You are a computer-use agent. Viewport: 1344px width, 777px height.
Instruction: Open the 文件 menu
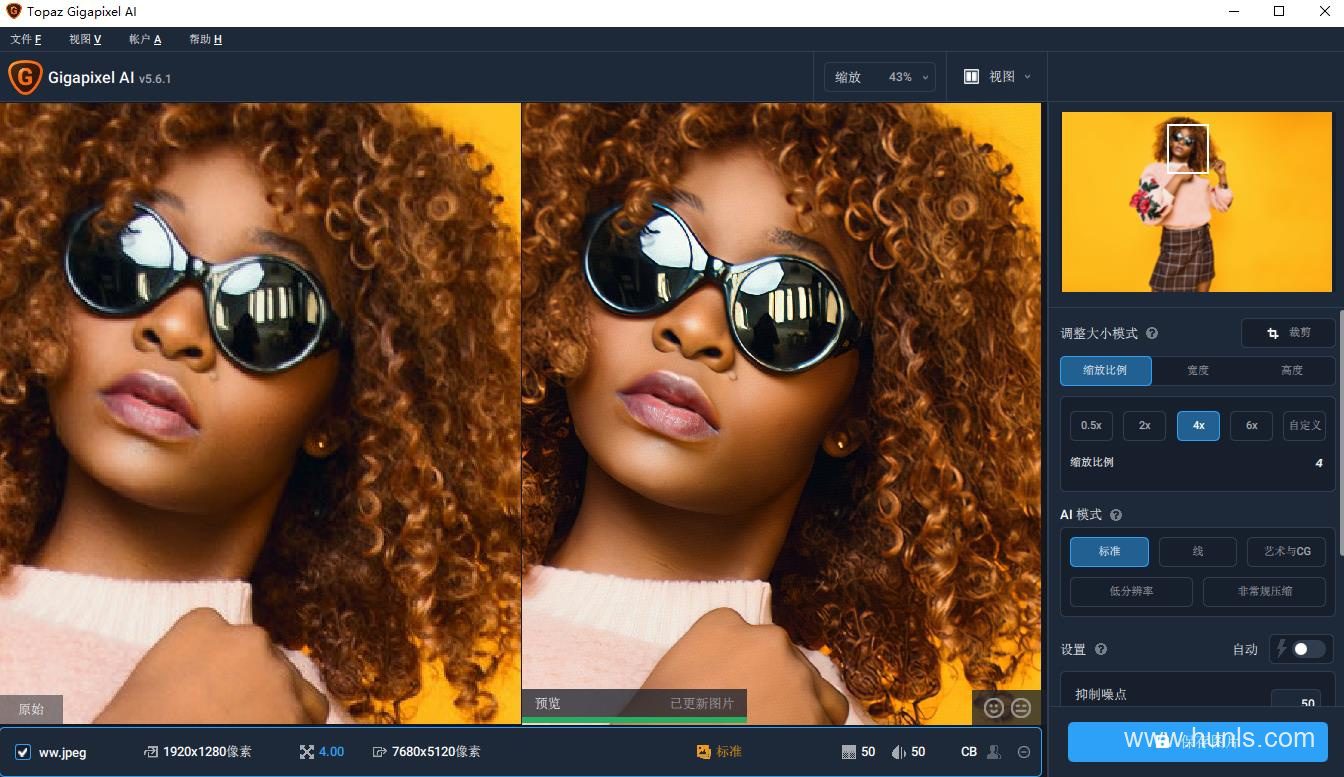pos(26,39)
